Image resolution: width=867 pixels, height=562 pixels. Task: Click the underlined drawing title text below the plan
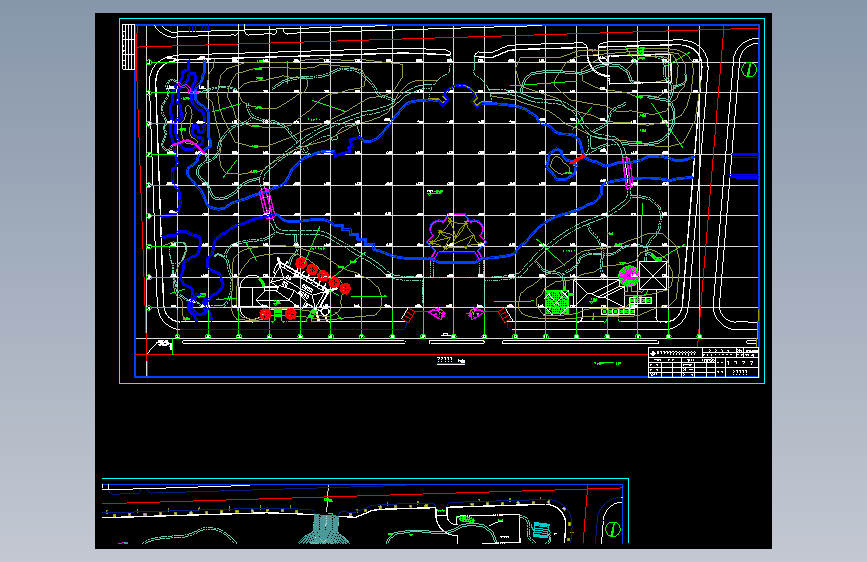coord(451,361)
